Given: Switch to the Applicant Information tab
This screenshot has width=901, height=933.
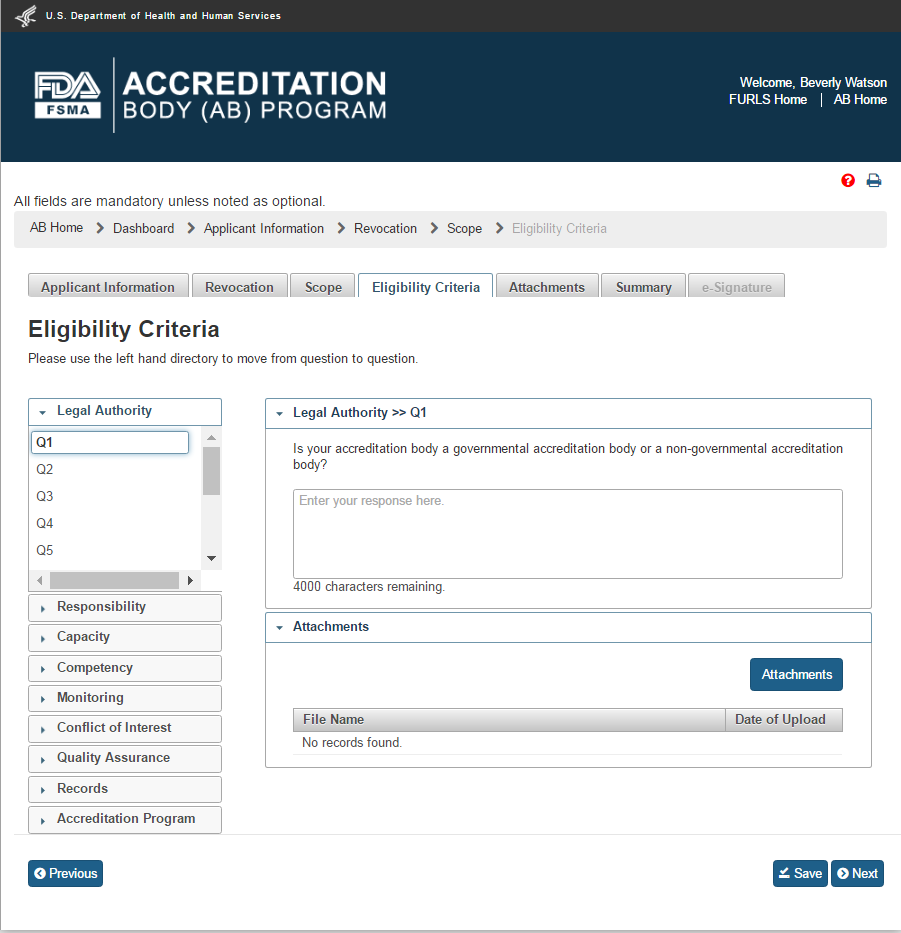Looking at the screenshot, I should point(108,287).
